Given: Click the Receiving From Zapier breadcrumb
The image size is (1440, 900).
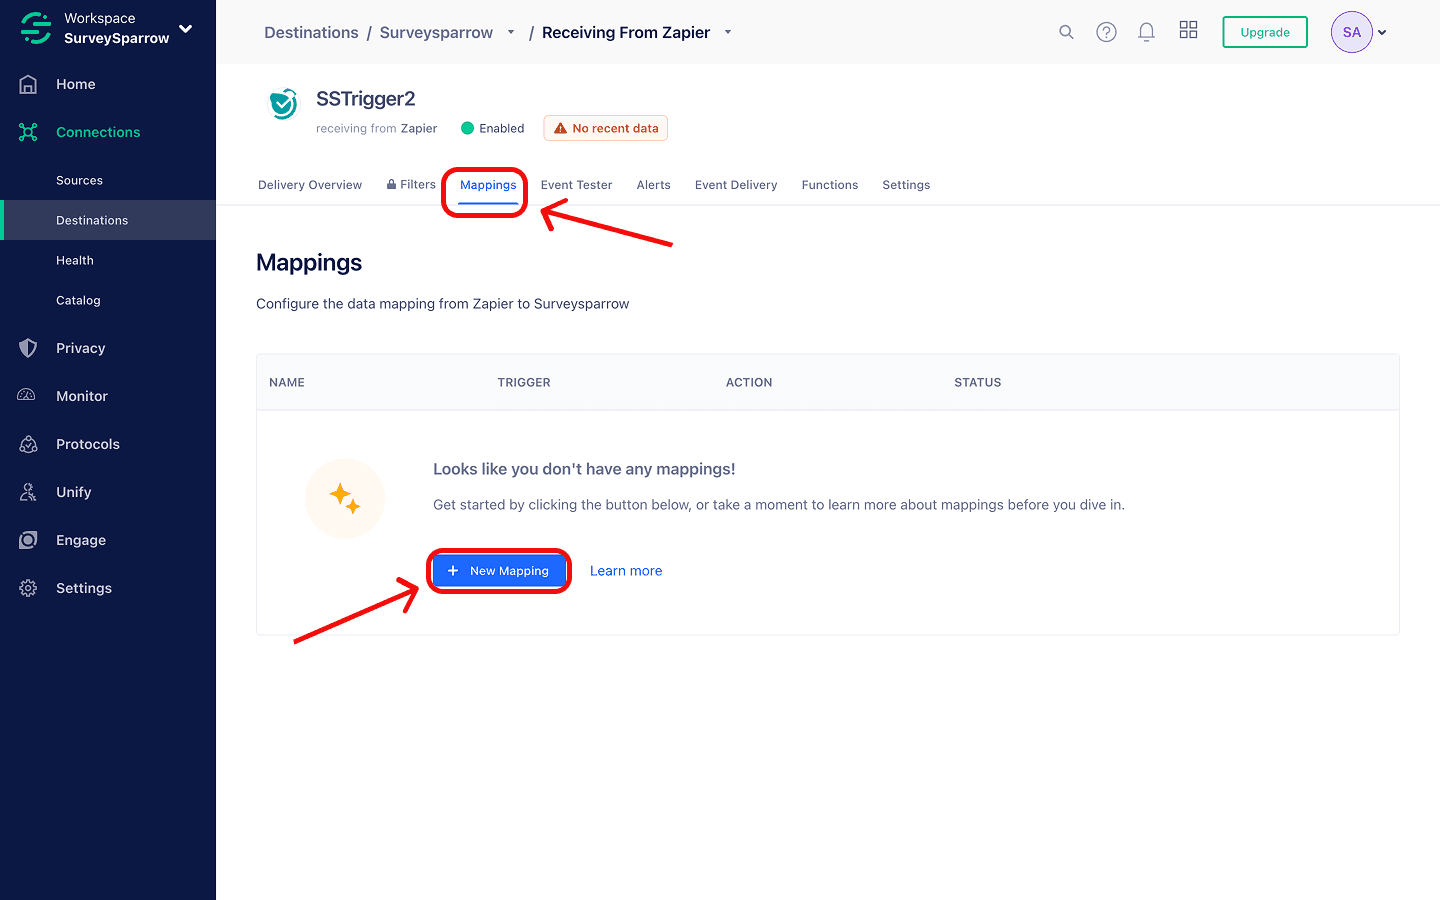Looking at the screenshot, I should (626, 32).
